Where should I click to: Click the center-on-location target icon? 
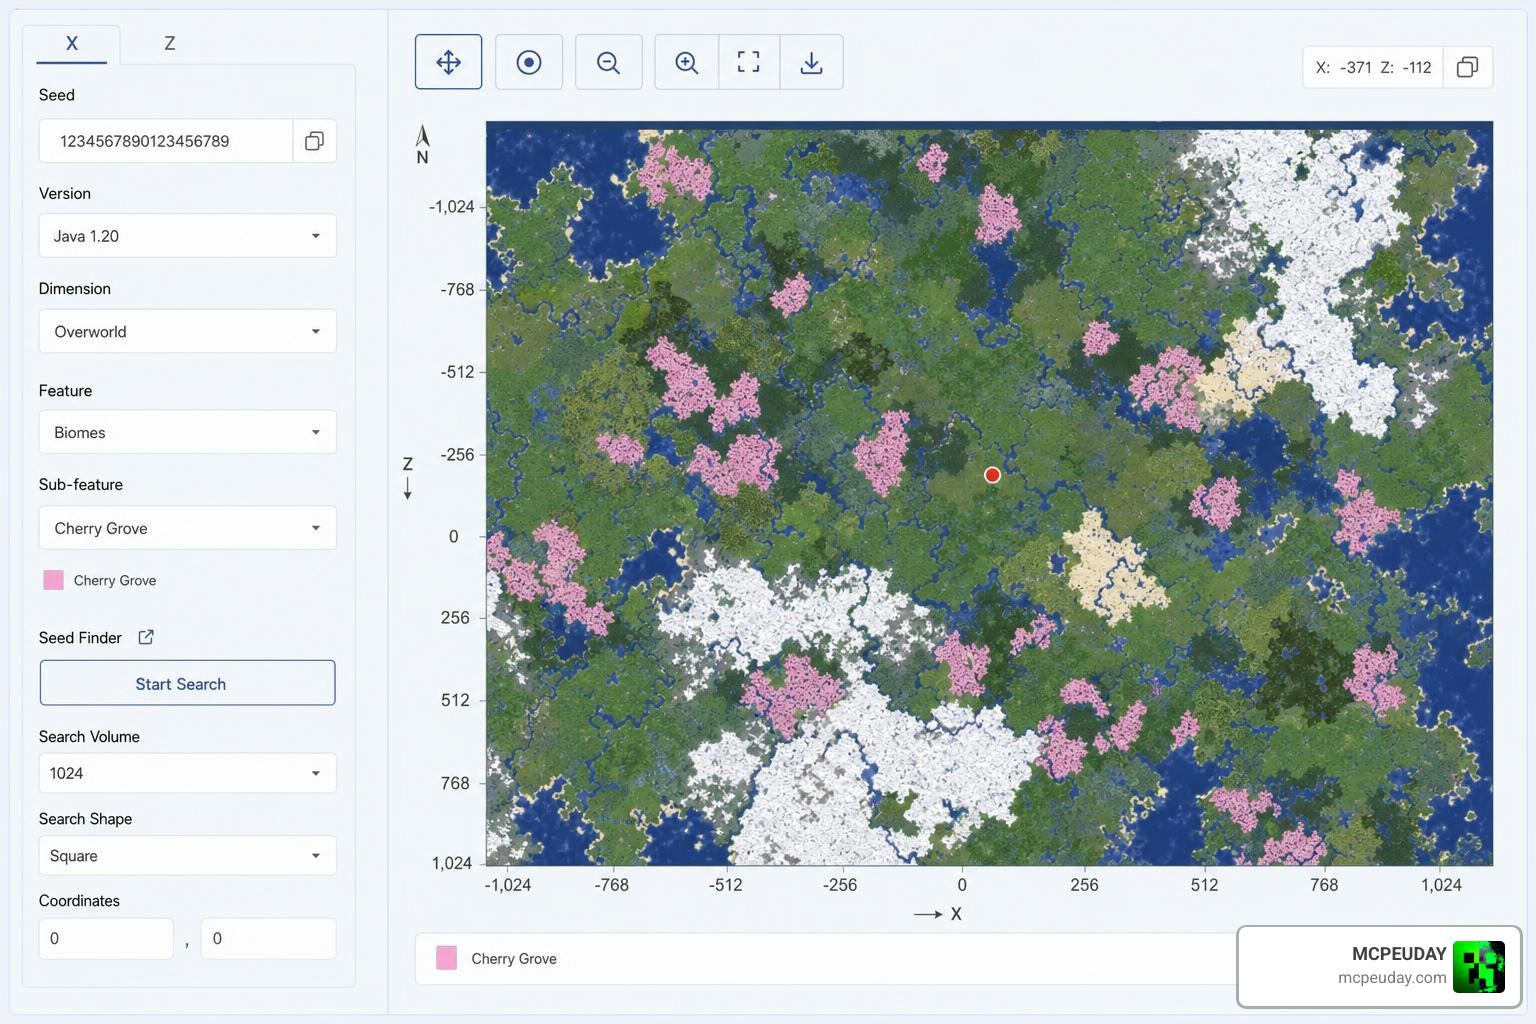click(529, 62)
